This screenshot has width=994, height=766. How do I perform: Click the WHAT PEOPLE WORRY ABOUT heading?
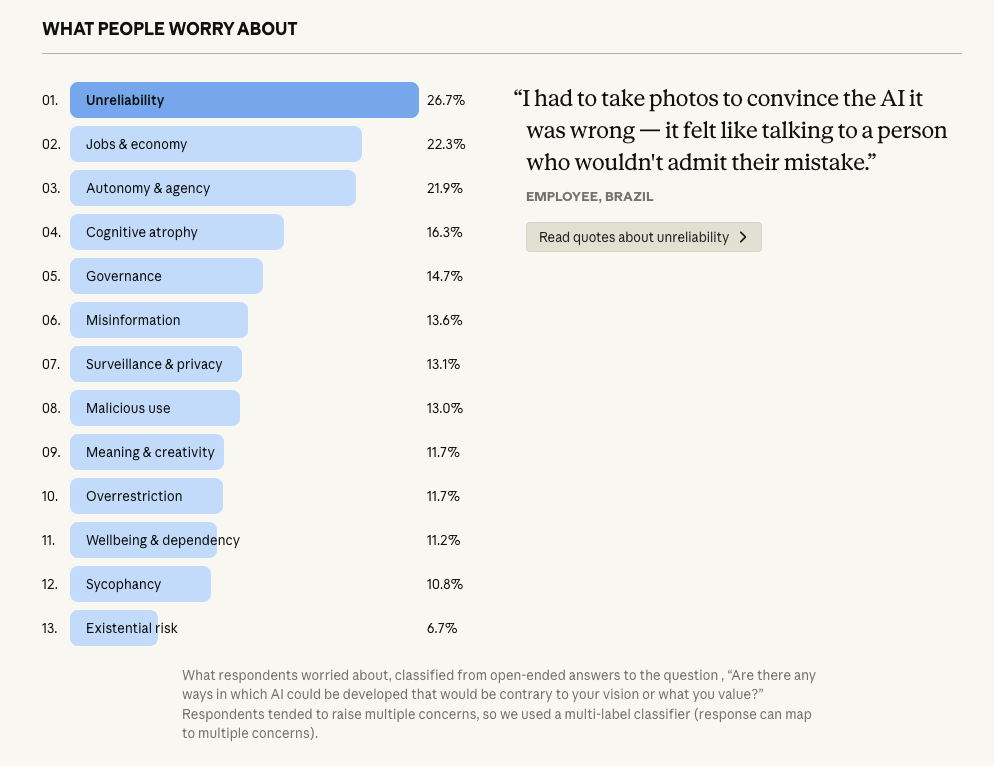pos(169,29)
